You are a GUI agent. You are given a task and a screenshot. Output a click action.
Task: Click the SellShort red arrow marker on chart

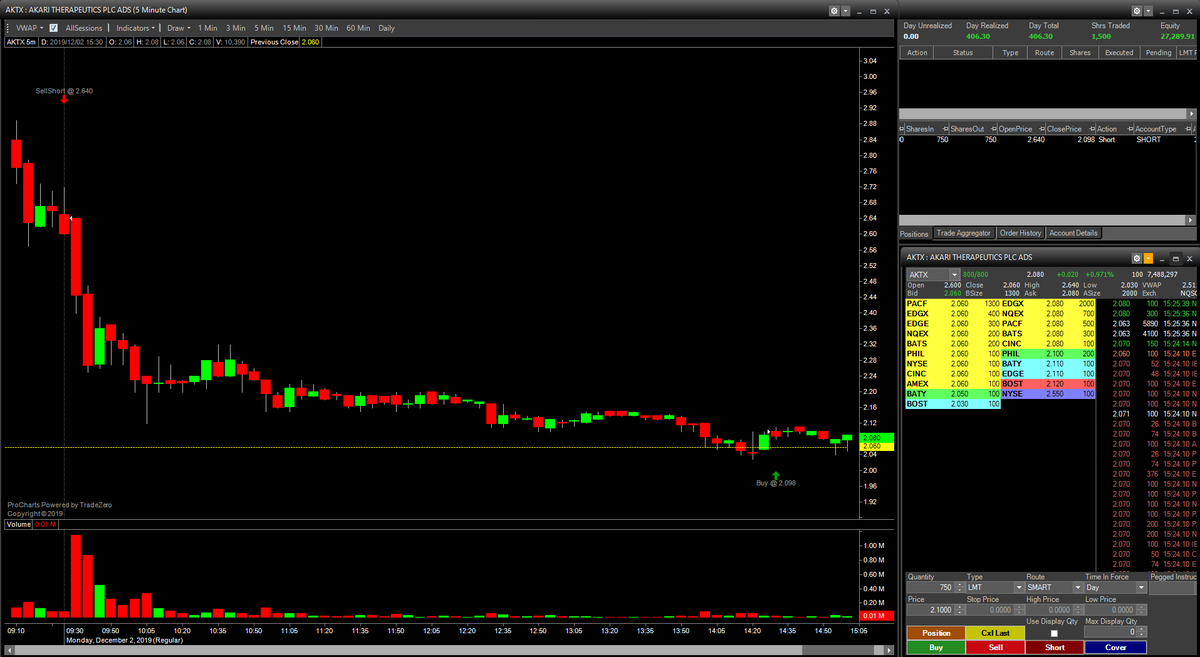[64, 99]
